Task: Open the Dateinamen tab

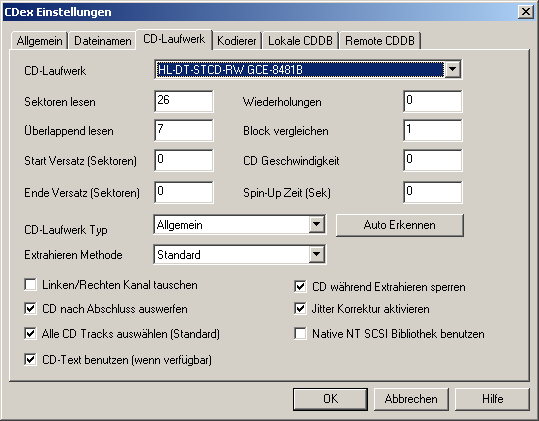Action: click(103, 41)
